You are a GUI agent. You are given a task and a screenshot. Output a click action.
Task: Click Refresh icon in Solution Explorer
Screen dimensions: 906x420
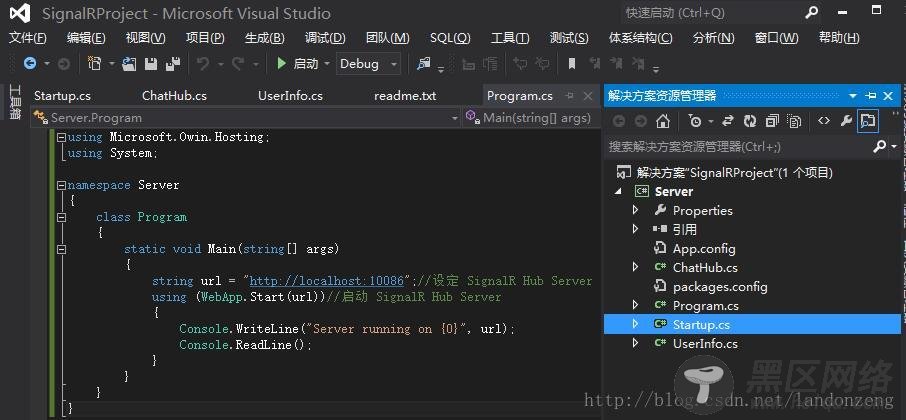750,121
